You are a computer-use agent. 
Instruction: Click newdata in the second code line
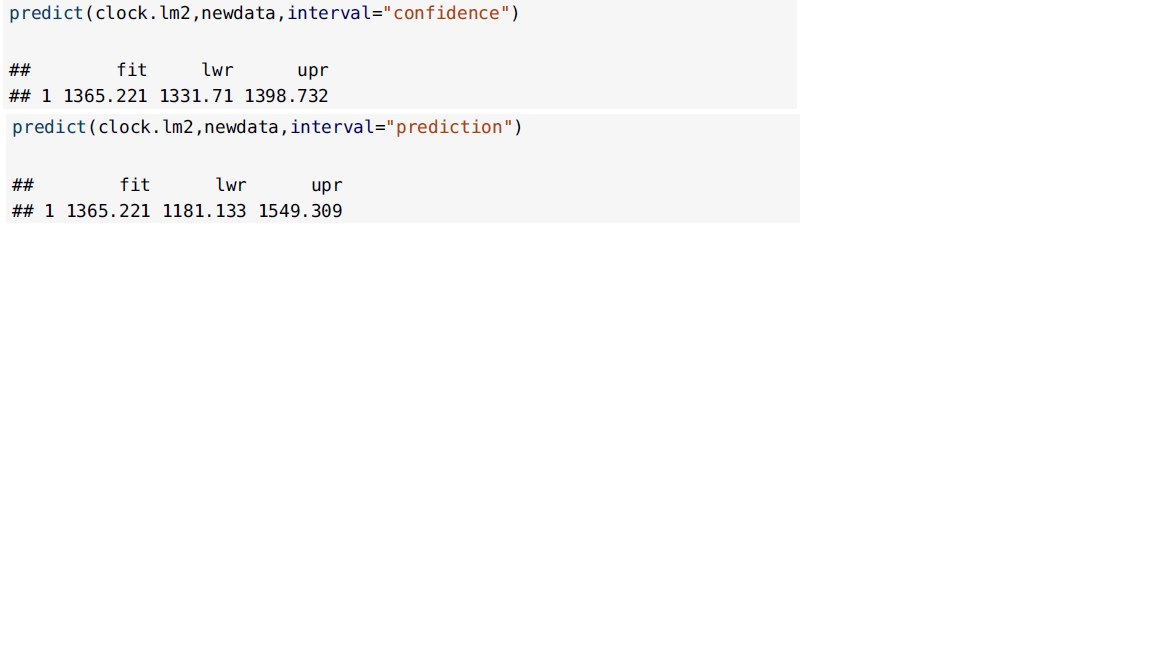click(241, 127)
